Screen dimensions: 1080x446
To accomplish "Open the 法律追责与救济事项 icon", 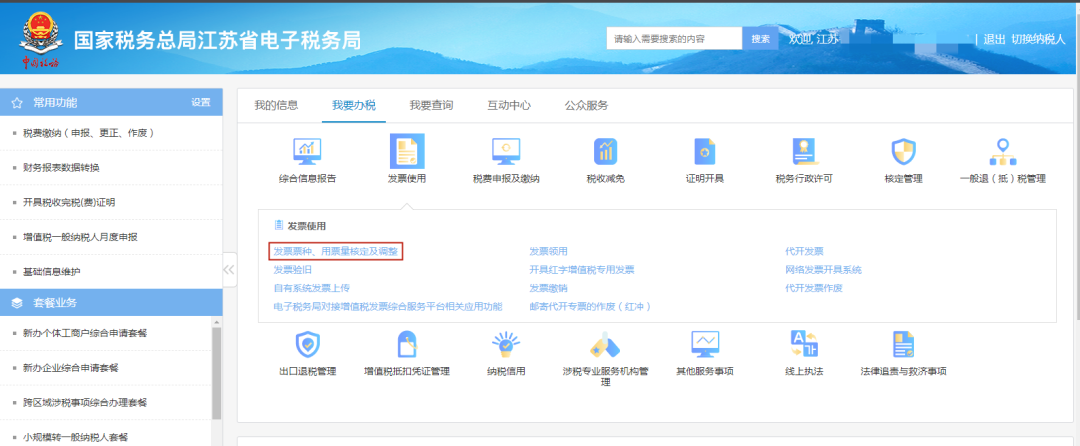I will (903, 343).
